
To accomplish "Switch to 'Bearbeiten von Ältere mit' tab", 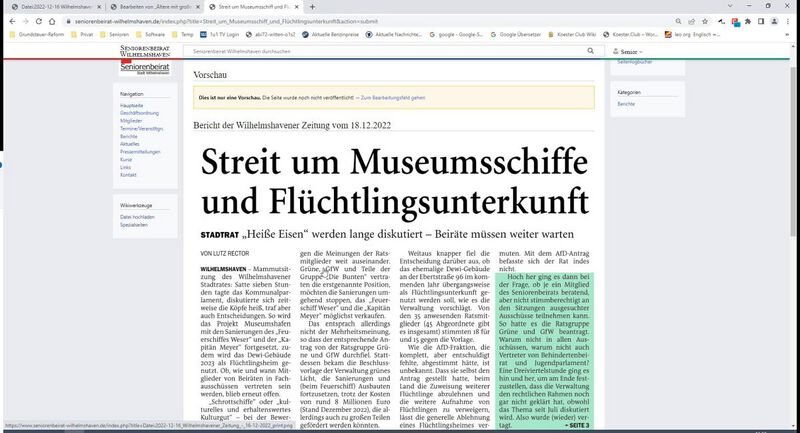I will pos(156,7).
